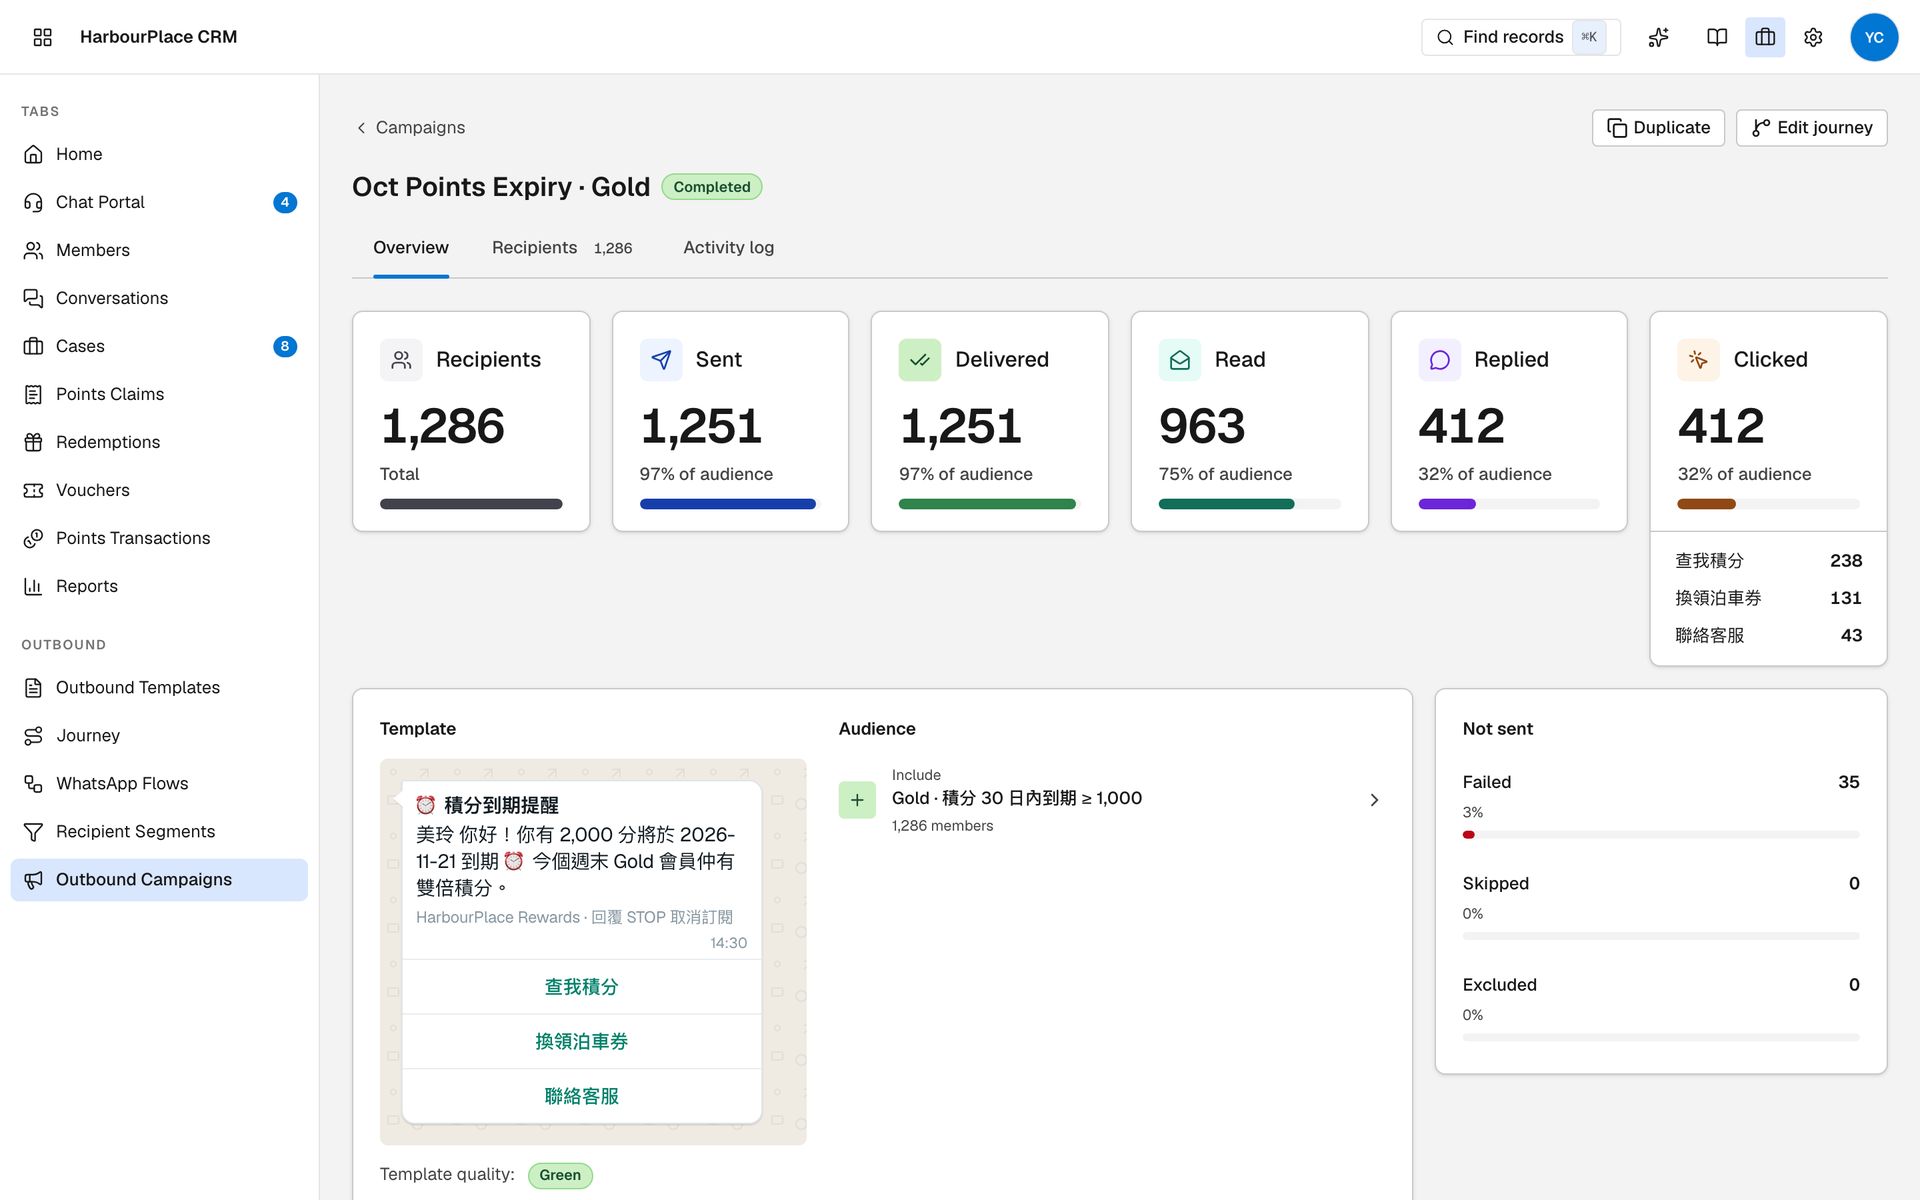Open Chat Portal in sidebar
Image resolution: width=1920 pixels, height=1200 pixels.
coord(159,202)
